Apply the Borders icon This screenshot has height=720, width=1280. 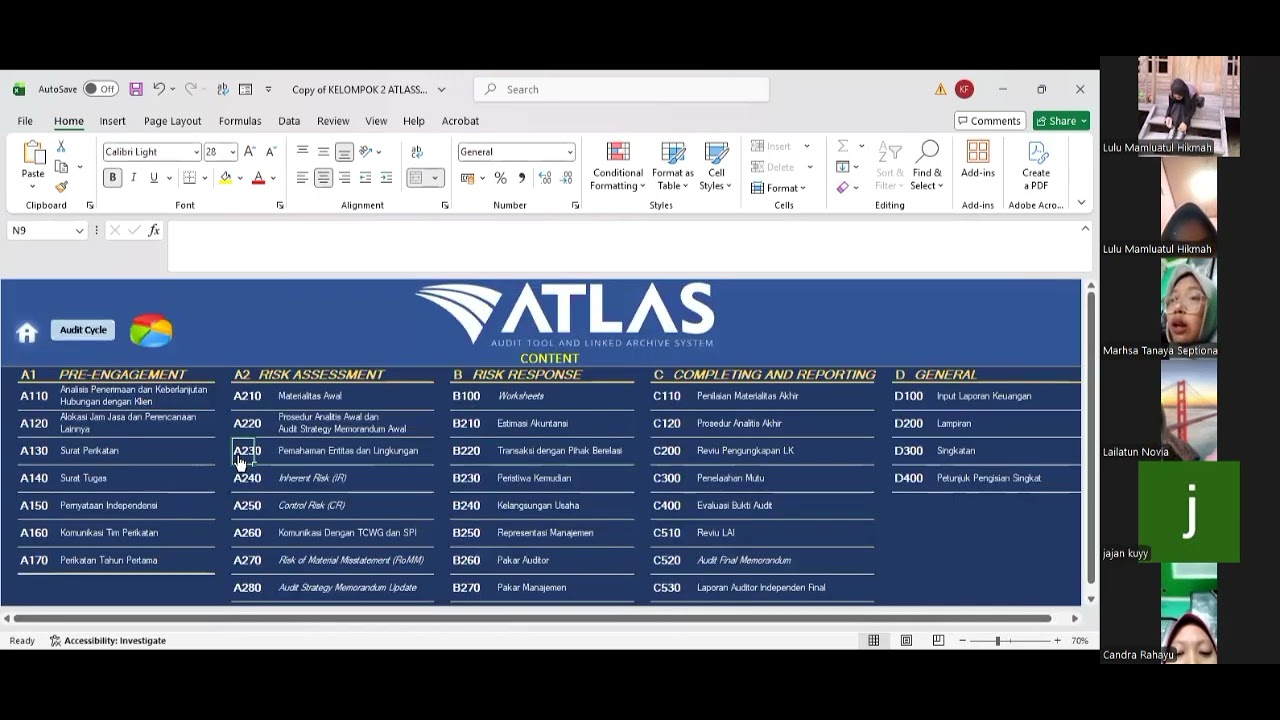pyautogui.click(x=190, y=178)
